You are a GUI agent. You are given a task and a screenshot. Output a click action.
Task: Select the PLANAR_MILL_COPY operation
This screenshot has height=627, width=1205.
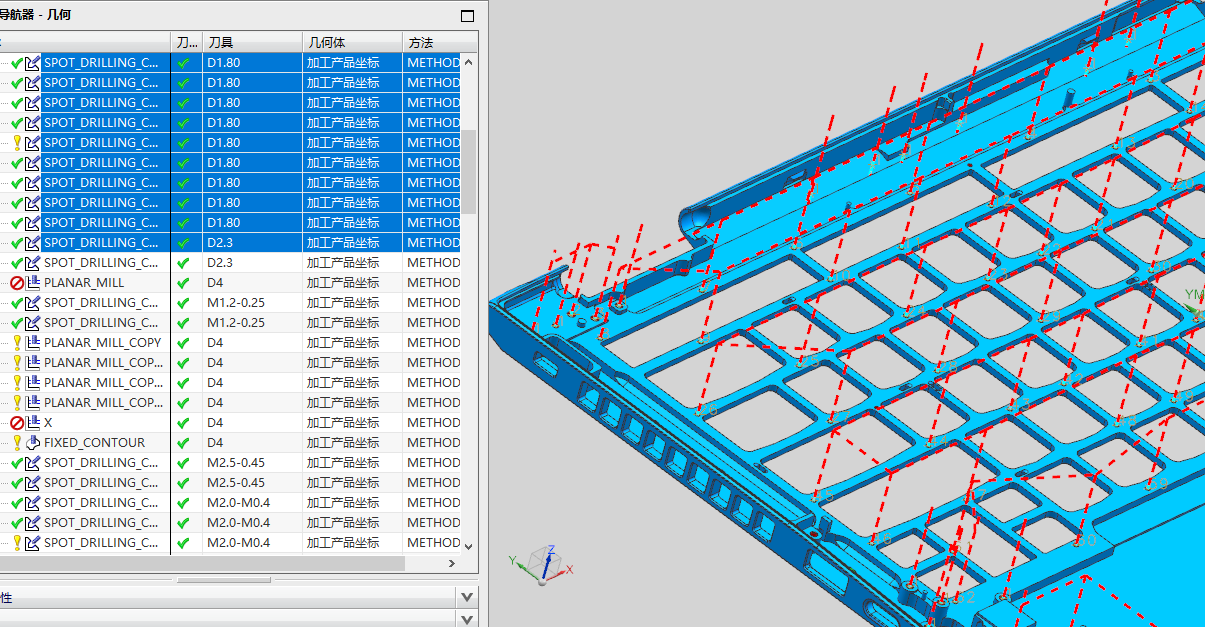(x=103, y=343)
